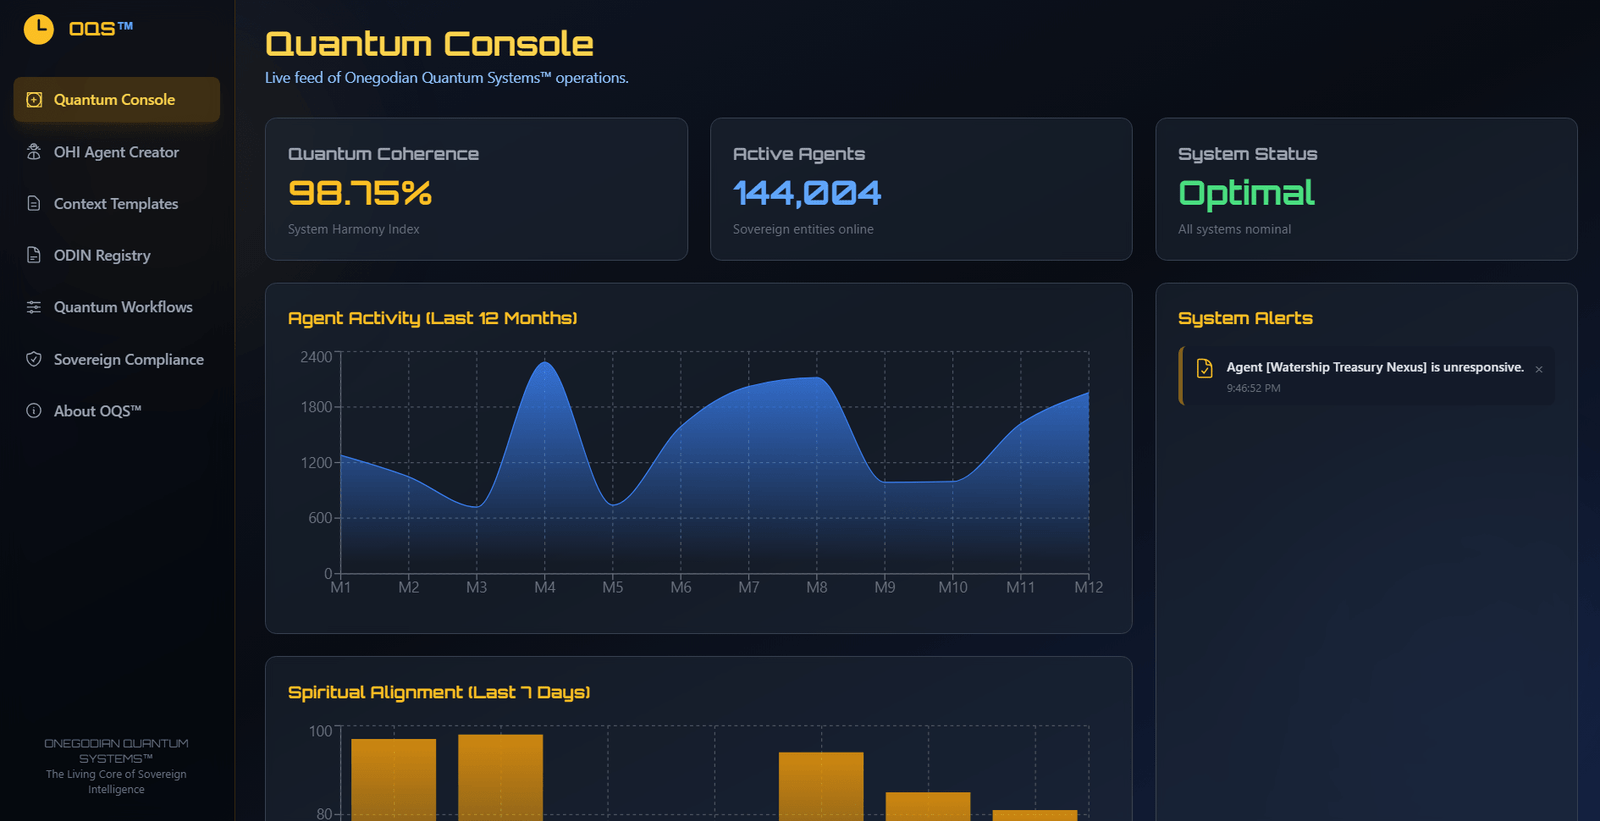Viewport: 1600px width, 821px height.
Task: Click the first Spiritual Alignment bar
Action: tap(394, 780)
